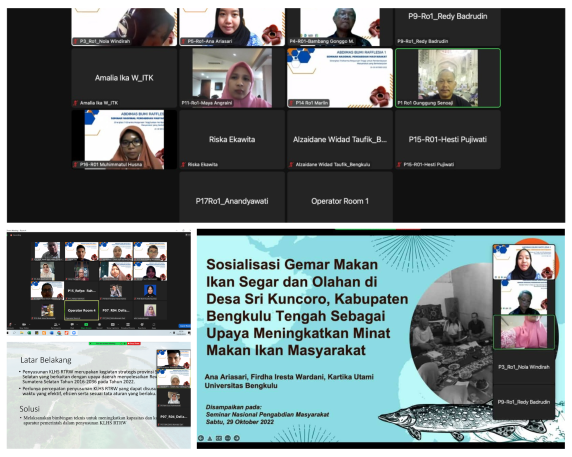Open Chrome from the Windows taskbar

59,333
